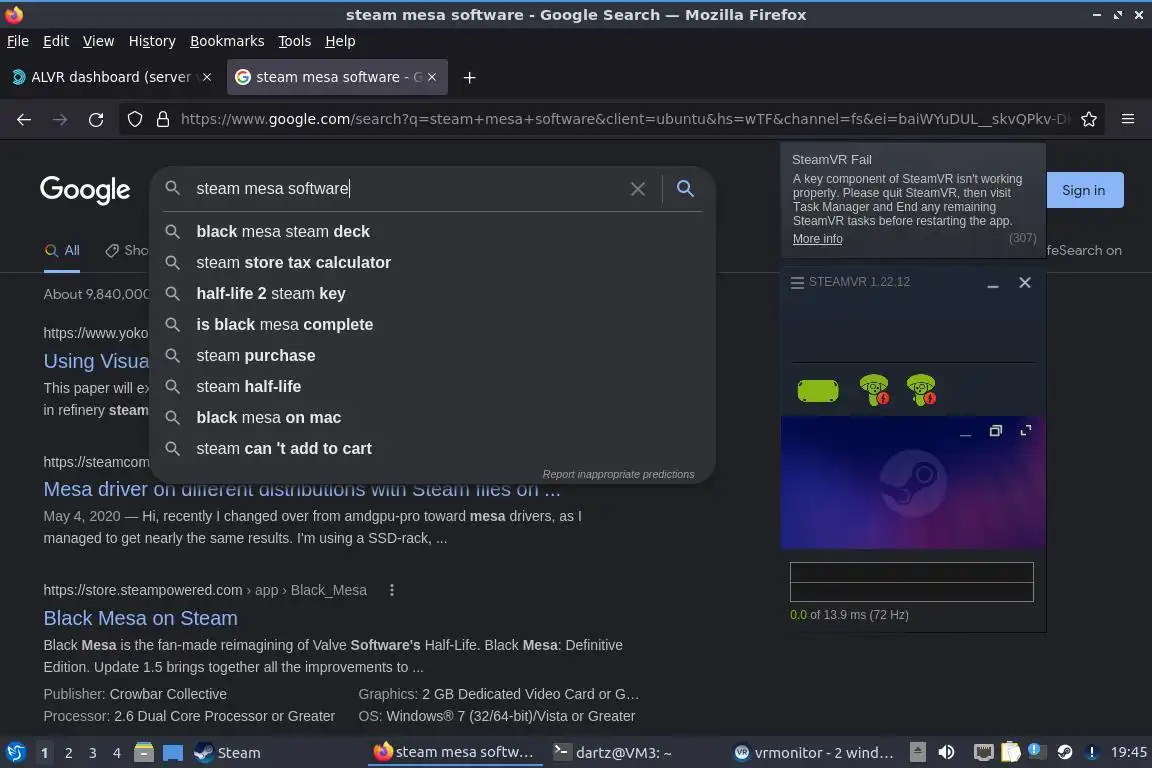The width and height of the screenshot is (1152, 768).
Task: Close the steam mesa software tab
Action: click(x=432, y=77)
